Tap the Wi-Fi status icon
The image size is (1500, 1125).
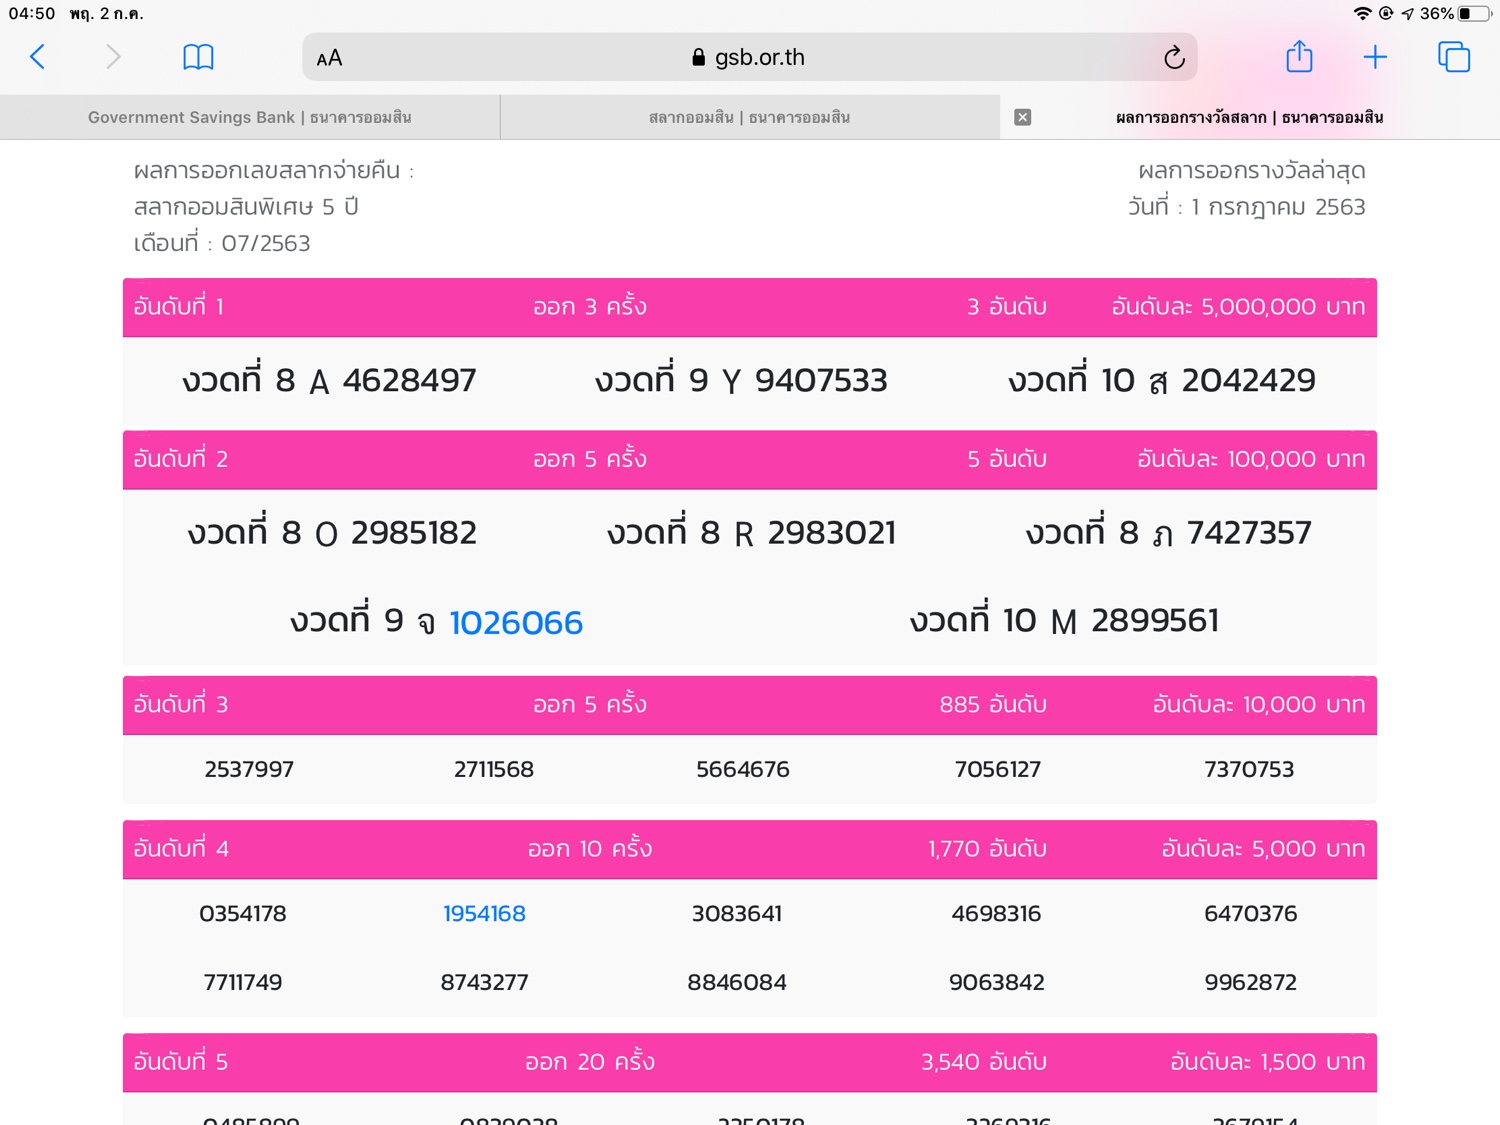pos(1362,13)
